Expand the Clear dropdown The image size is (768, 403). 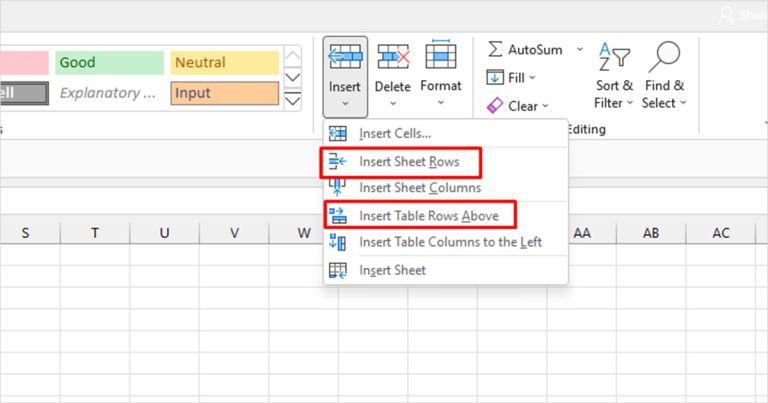coord(545,106)
